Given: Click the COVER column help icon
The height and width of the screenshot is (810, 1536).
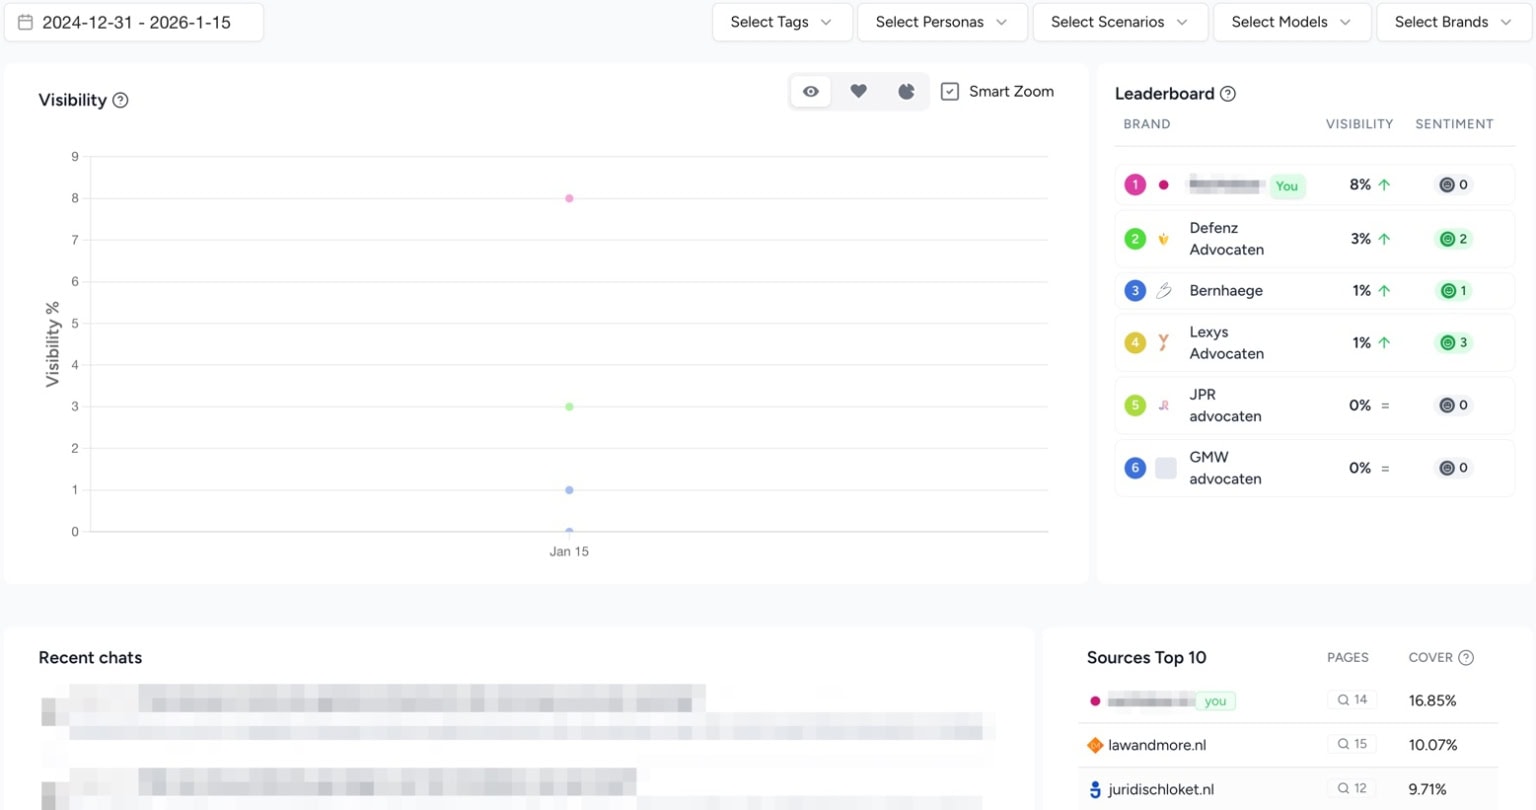Looking at the screenshot, I should click(x=1466, y=657).
